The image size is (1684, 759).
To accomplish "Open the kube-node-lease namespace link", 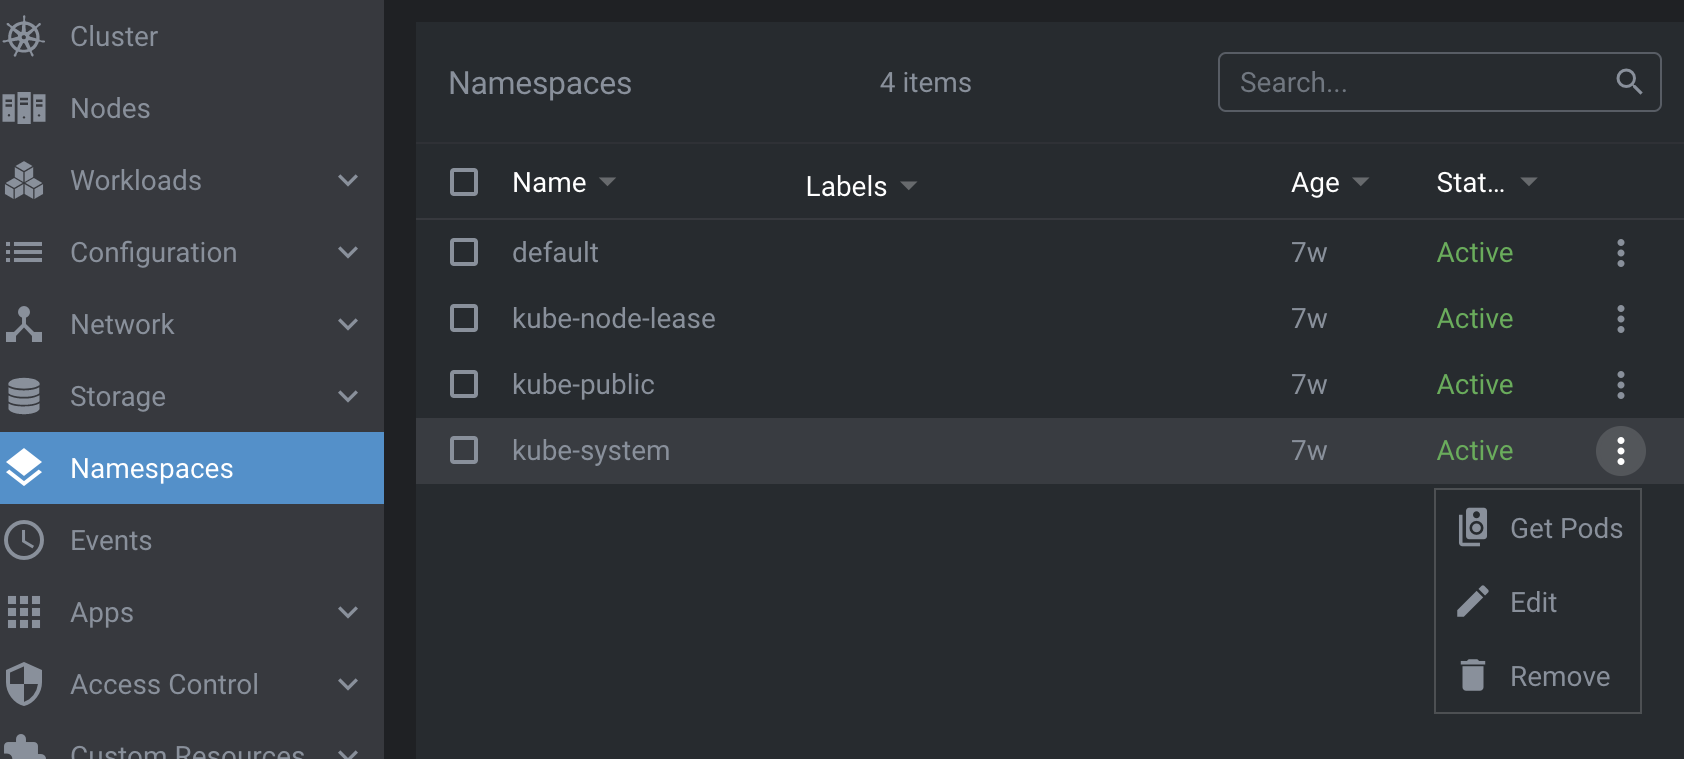I will click(613, 318).
